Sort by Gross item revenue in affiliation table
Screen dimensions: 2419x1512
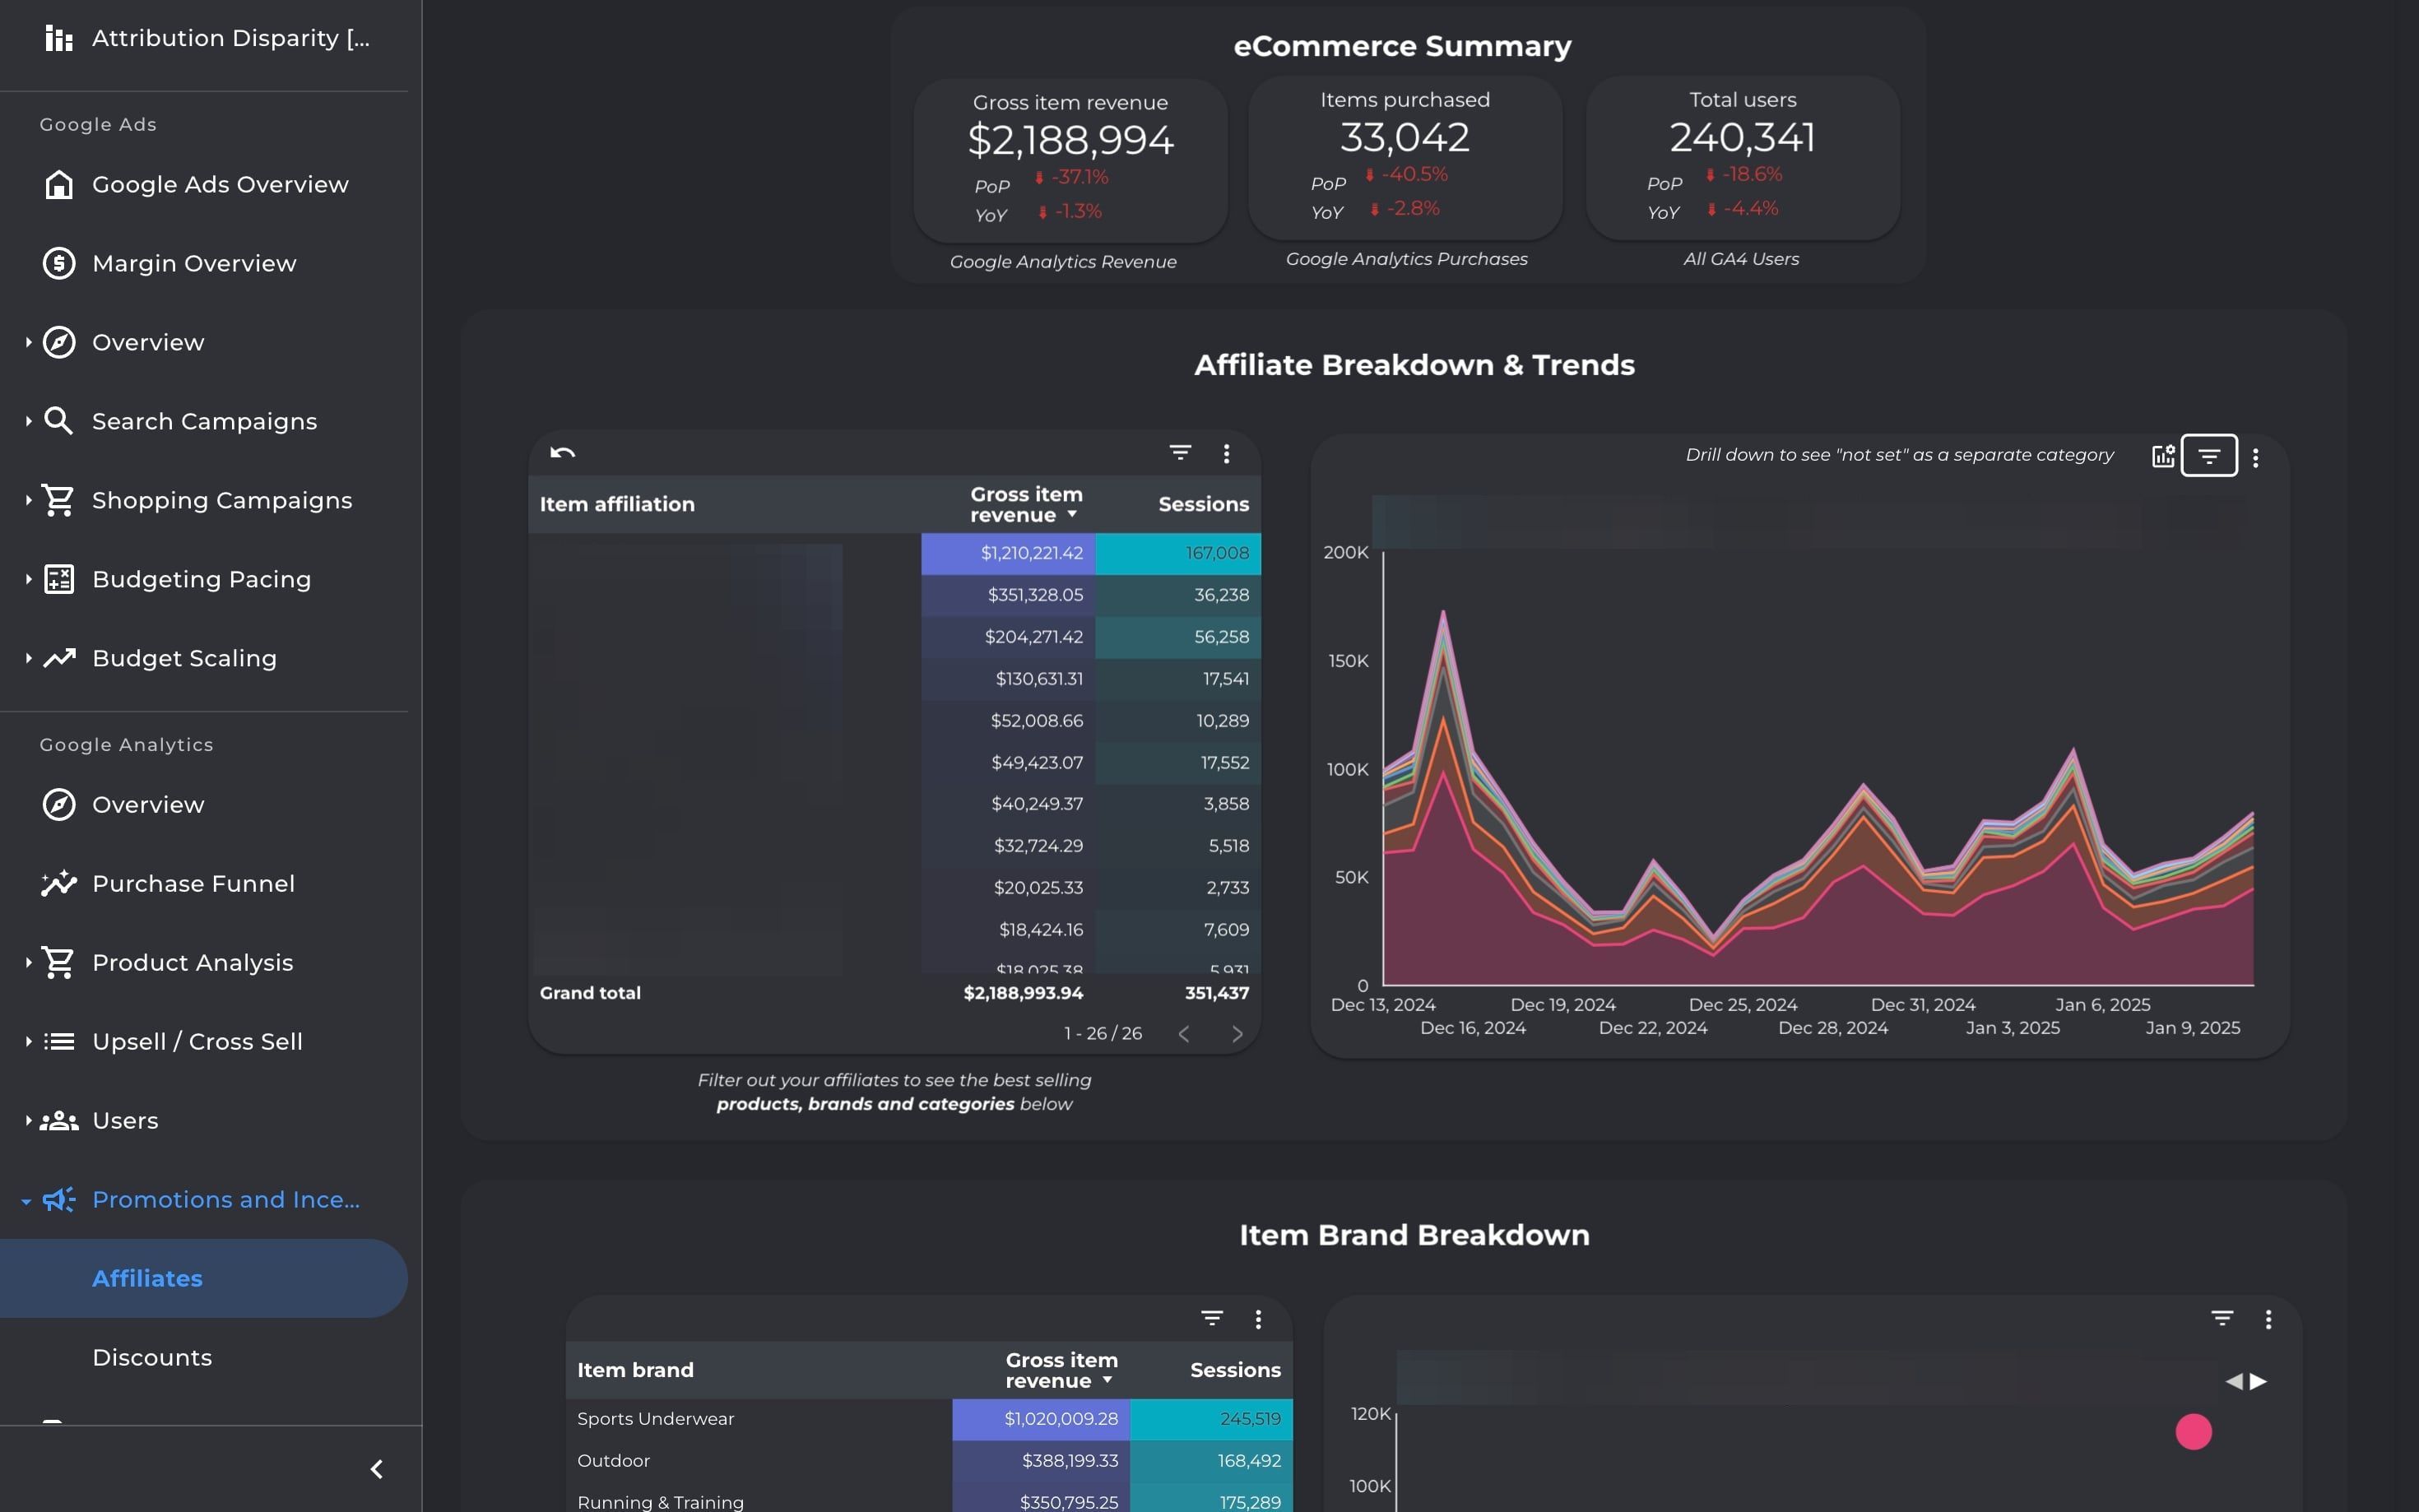coord(1026,504)
